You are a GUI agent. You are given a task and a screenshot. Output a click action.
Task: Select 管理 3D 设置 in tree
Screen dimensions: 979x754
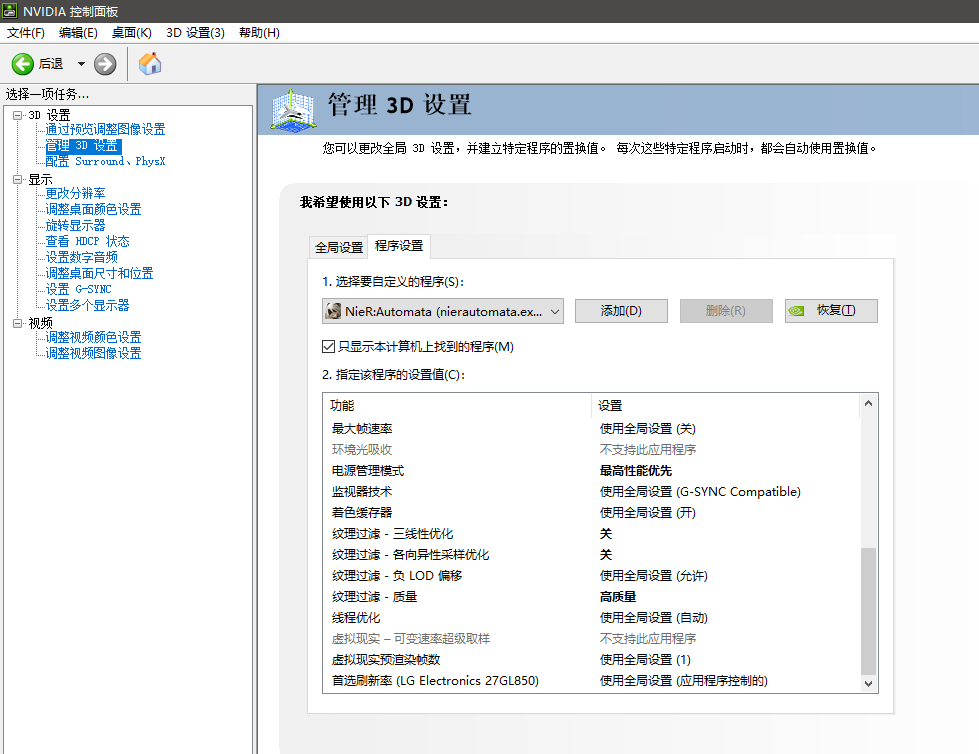click(x=83, y=145)
